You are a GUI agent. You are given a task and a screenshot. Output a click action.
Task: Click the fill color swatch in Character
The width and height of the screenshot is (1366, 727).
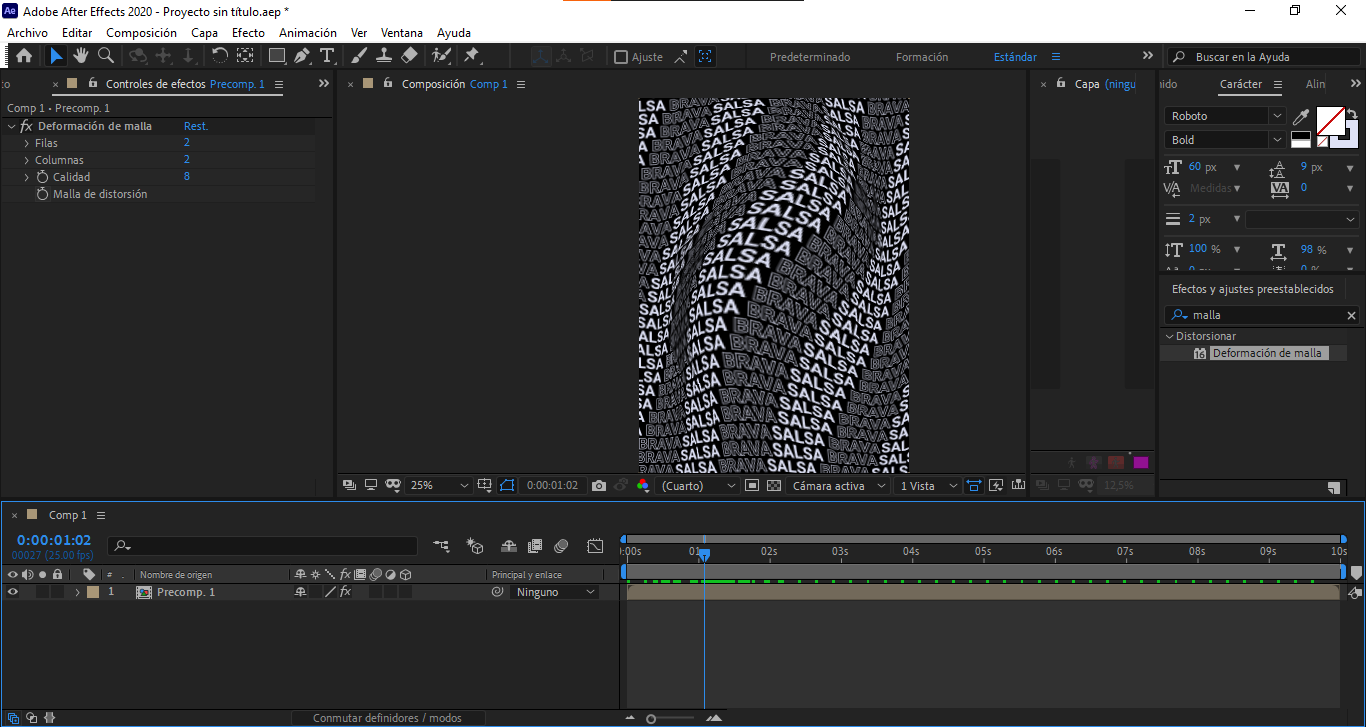[x=1329, y=121]
